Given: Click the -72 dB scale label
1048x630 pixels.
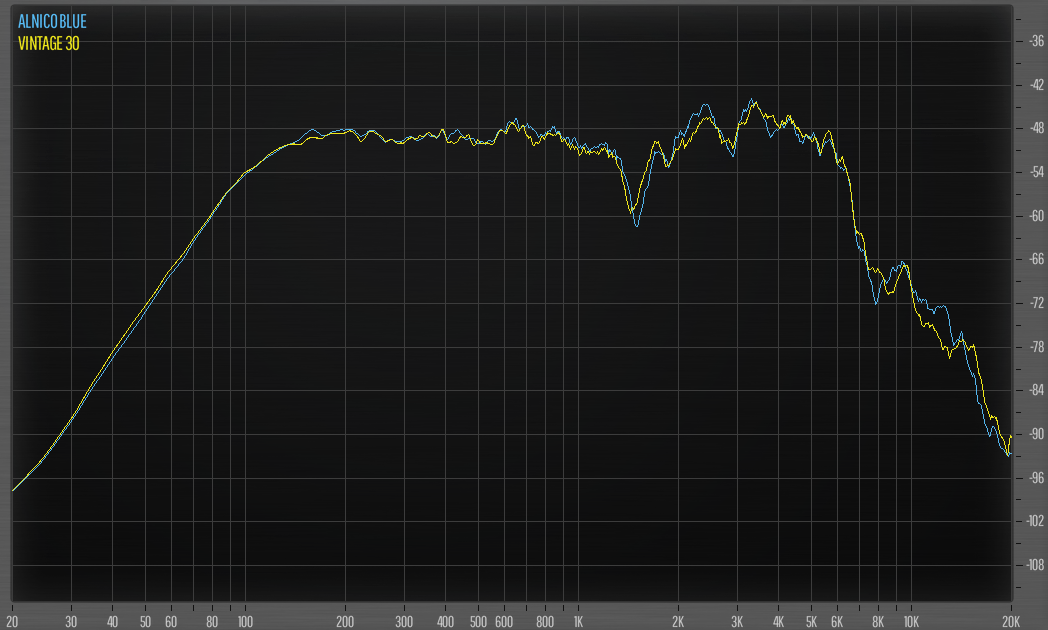Looking at the screenshot, I should click(1036, 303).
